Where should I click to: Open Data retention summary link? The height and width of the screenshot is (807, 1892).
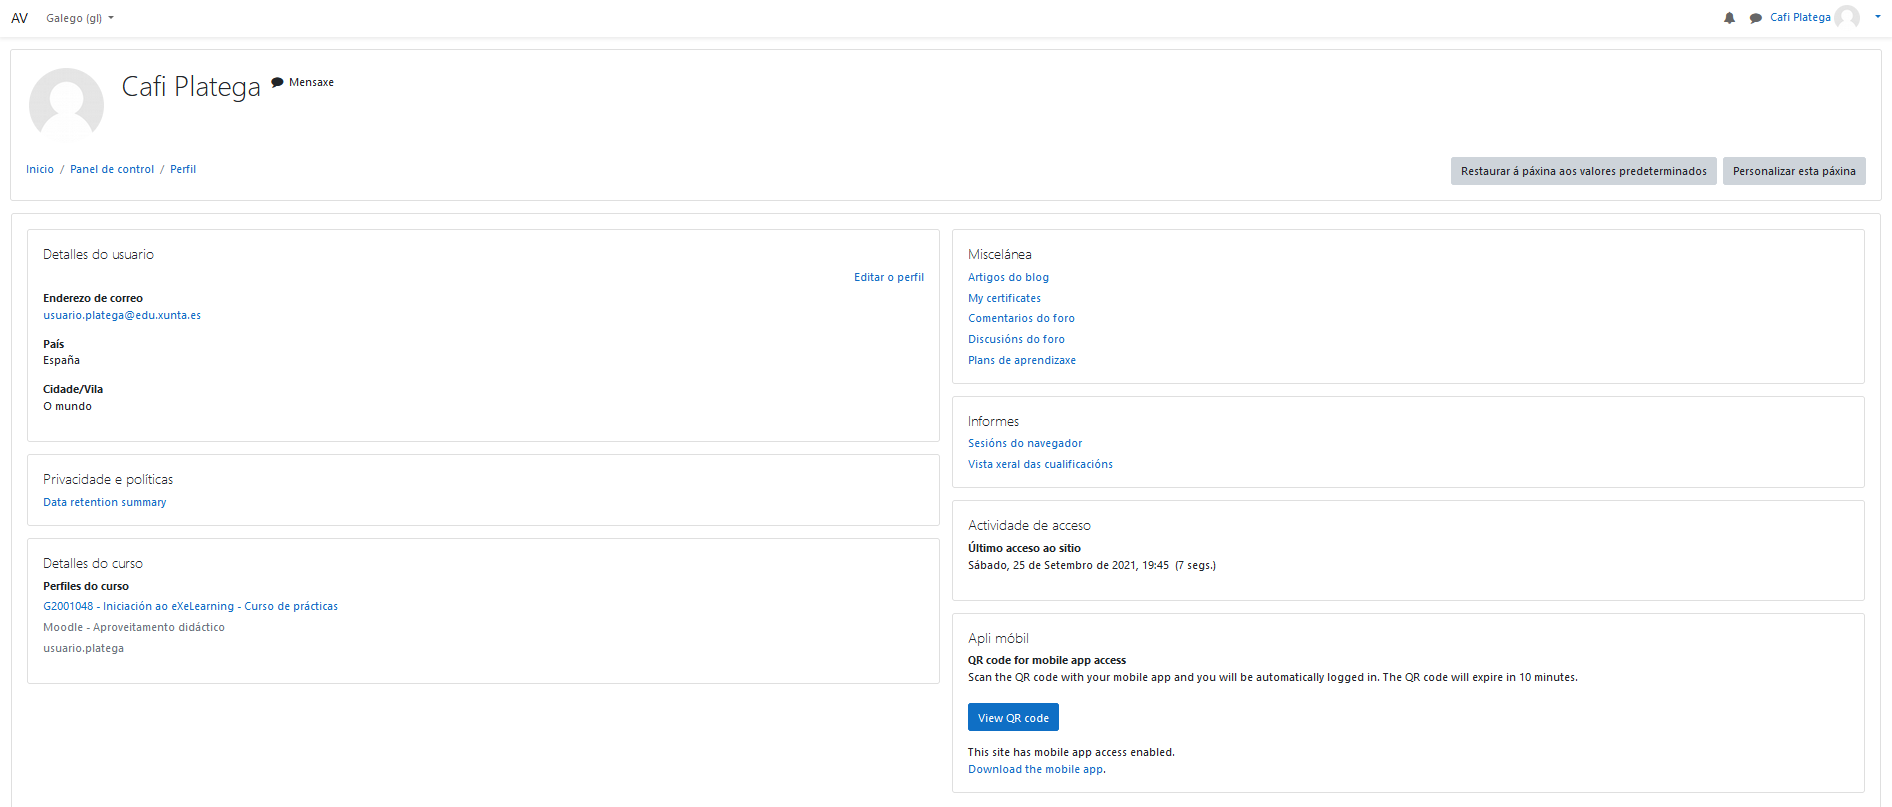(105, 502)
